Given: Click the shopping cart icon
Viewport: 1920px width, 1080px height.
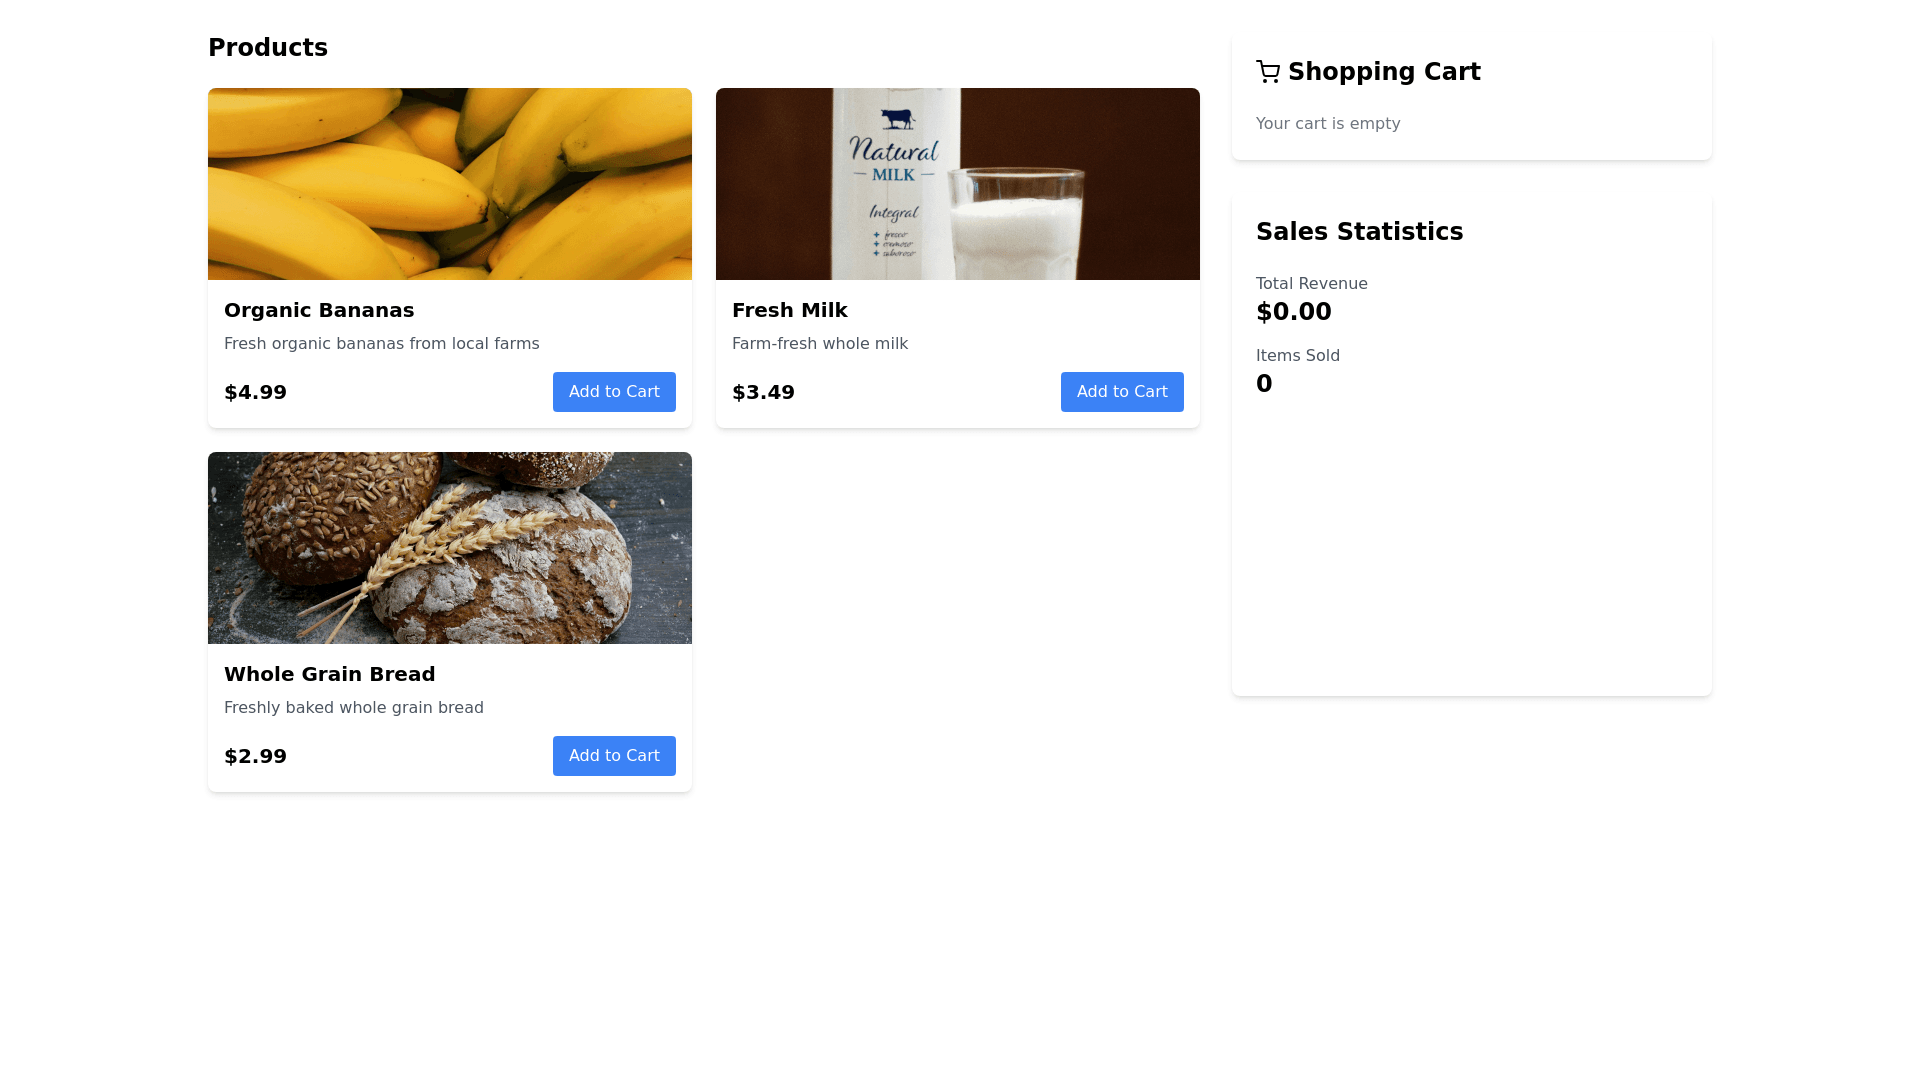Looking at the screenshot, I should [1268, 72].
